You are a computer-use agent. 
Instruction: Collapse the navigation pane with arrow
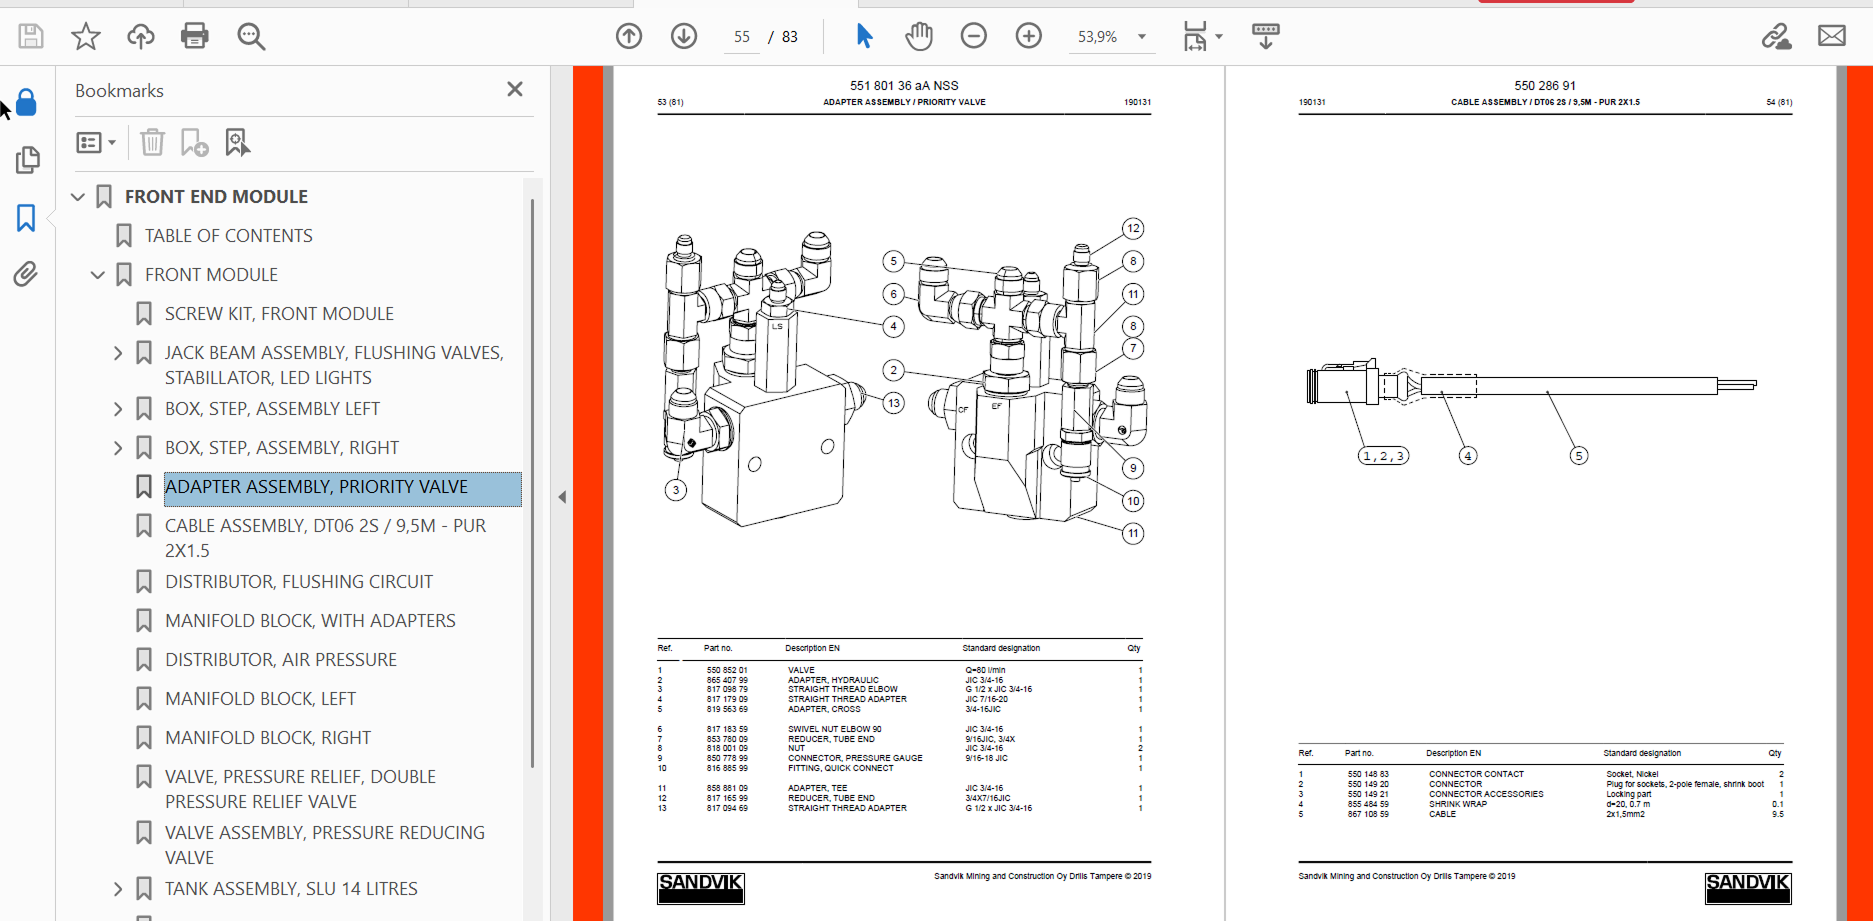(562, 497)
